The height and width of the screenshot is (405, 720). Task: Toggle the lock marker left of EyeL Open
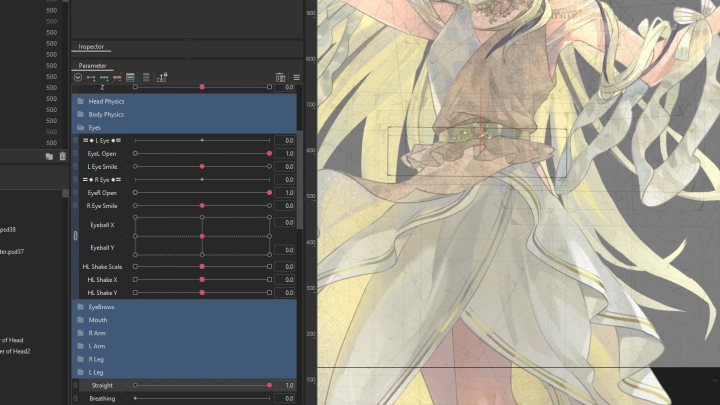coord(76,154)
